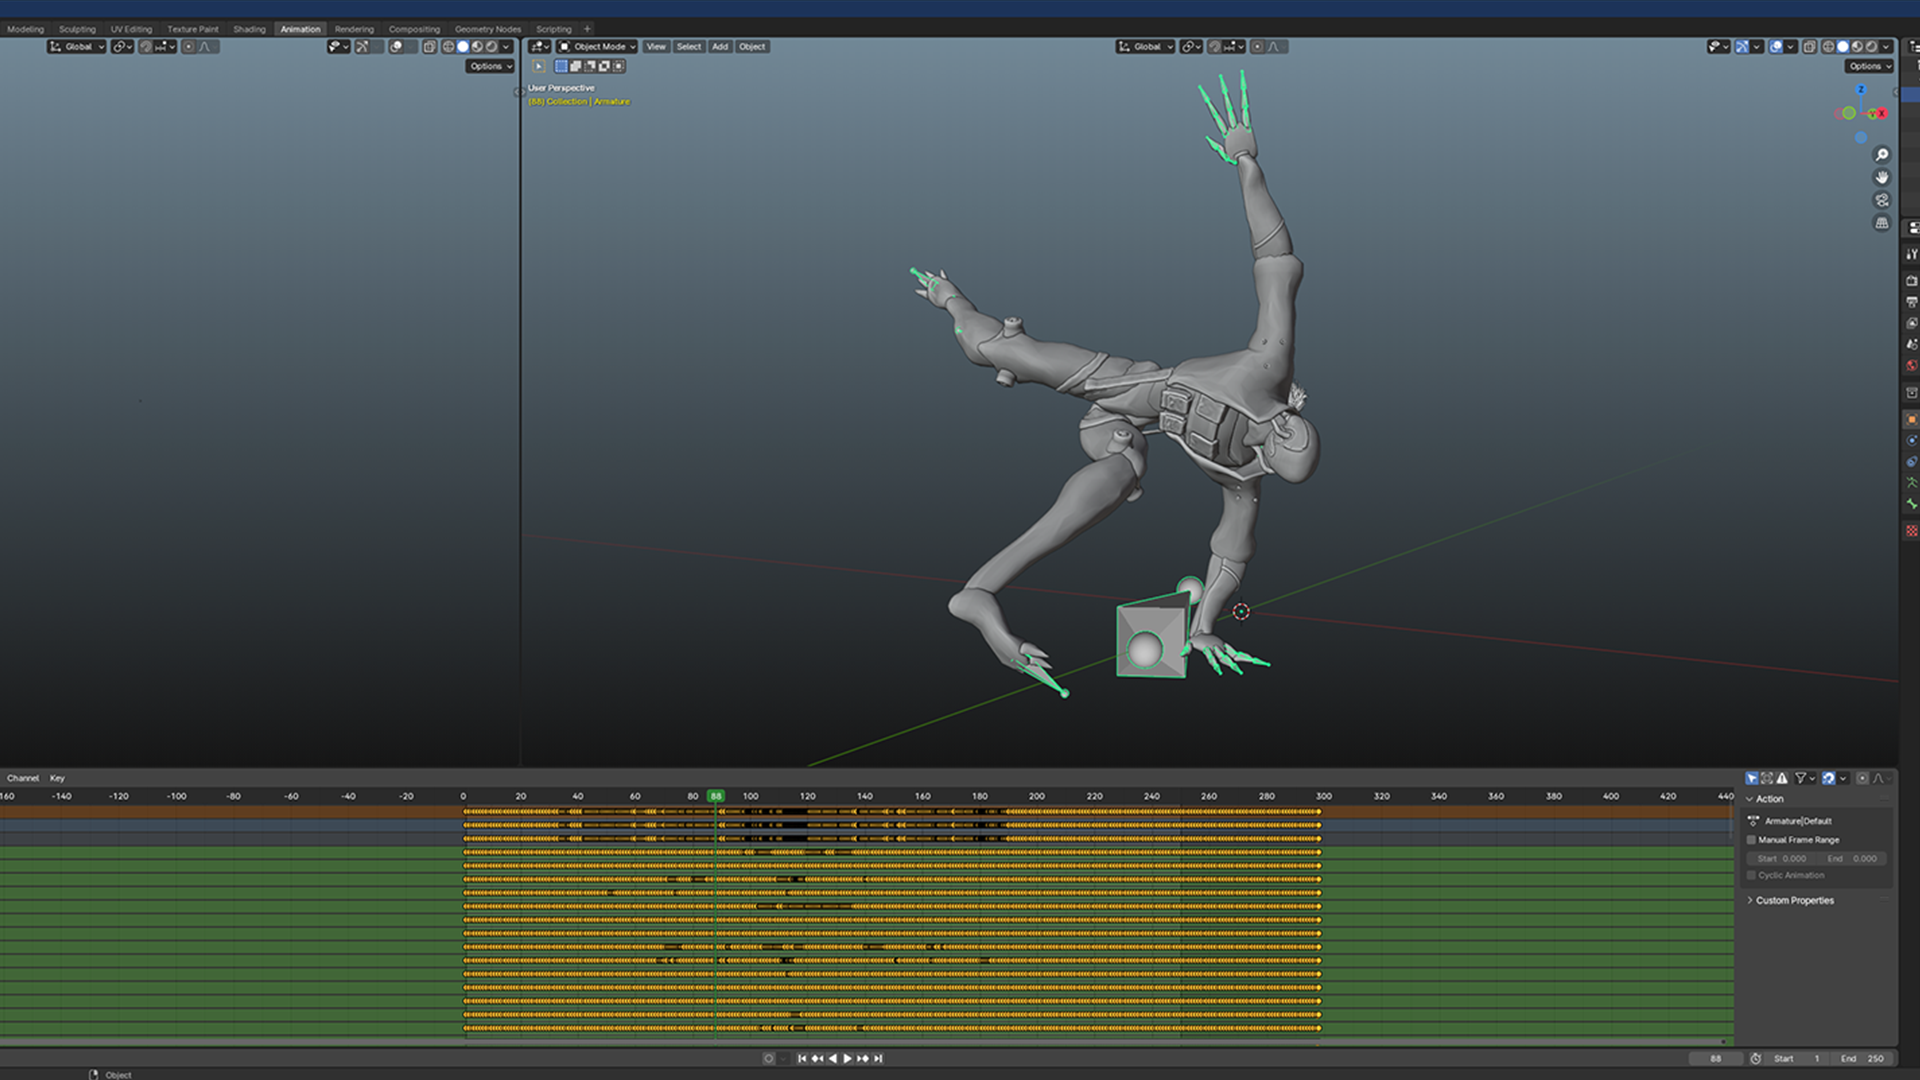Screen dimensions: 1920x1080
Task: Open Object Mode dropdown
Action: [597, 46]
